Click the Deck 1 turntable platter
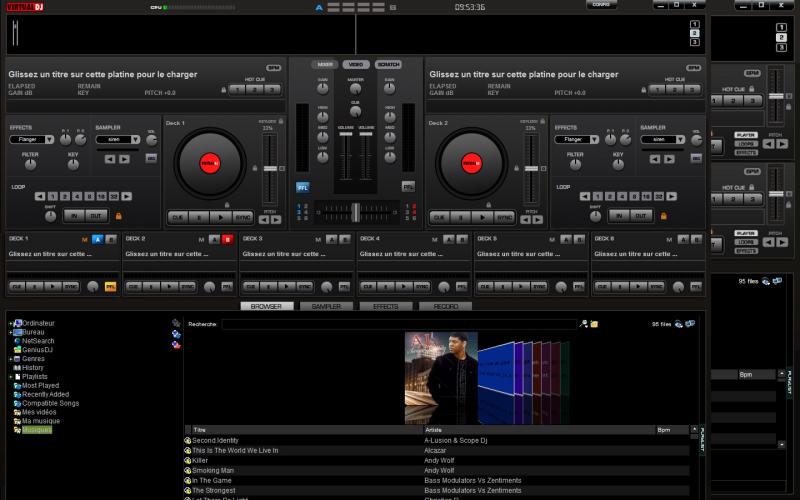This screenshot has height=500, width=800. pyautogui.click(x=210, y=164)
